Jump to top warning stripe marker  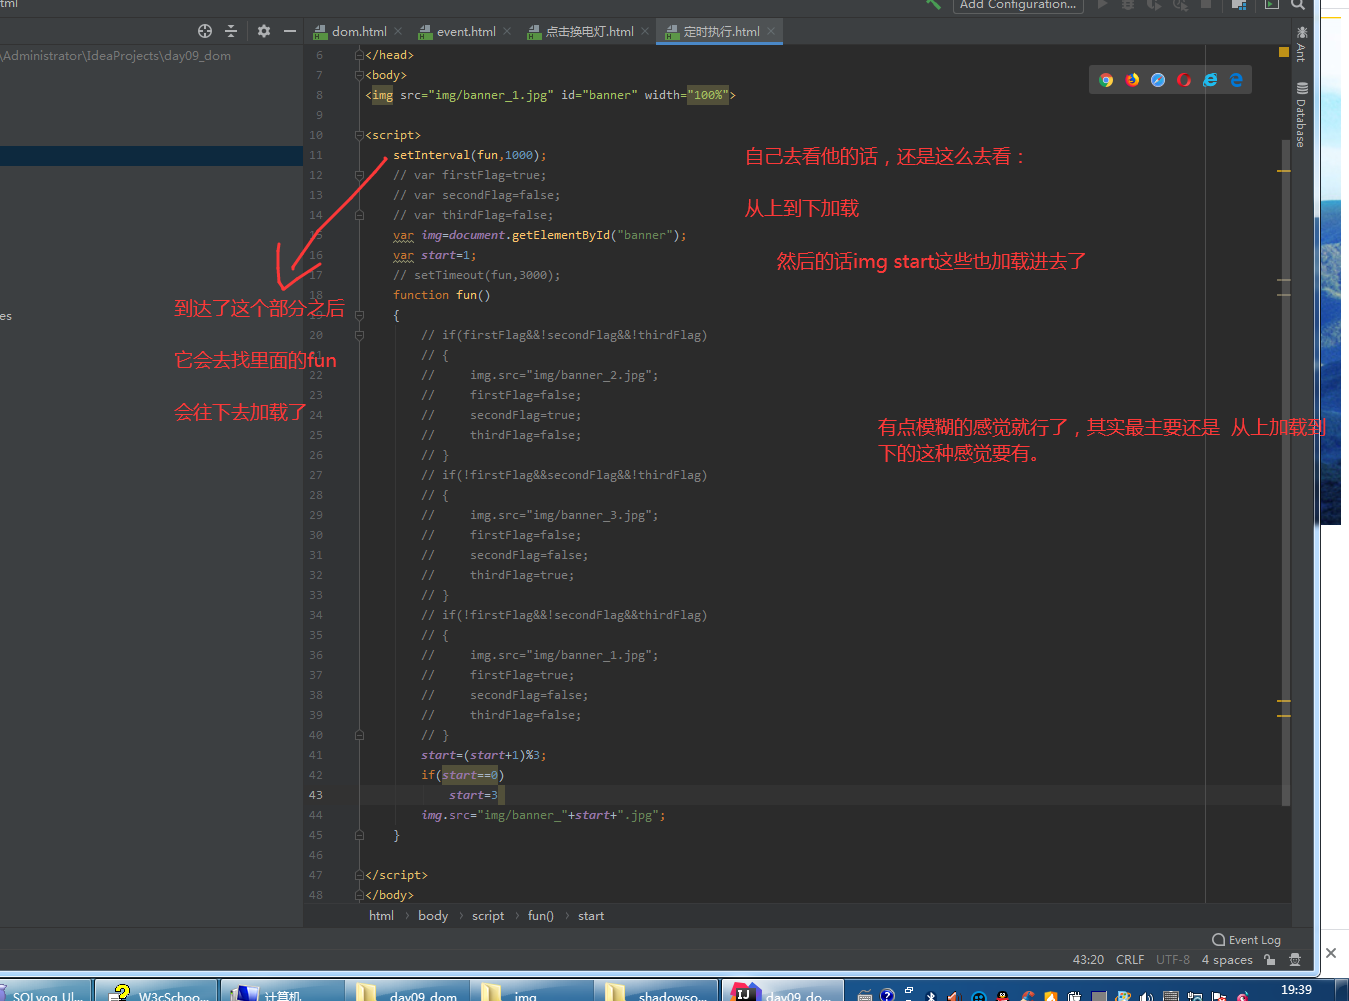(1284, 171)
